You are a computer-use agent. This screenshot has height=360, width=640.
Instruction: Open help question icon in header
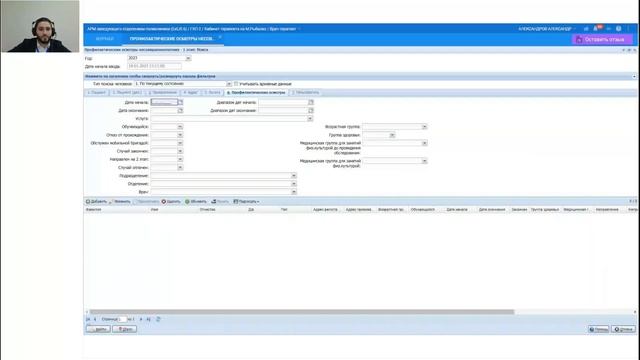(618, 29)
